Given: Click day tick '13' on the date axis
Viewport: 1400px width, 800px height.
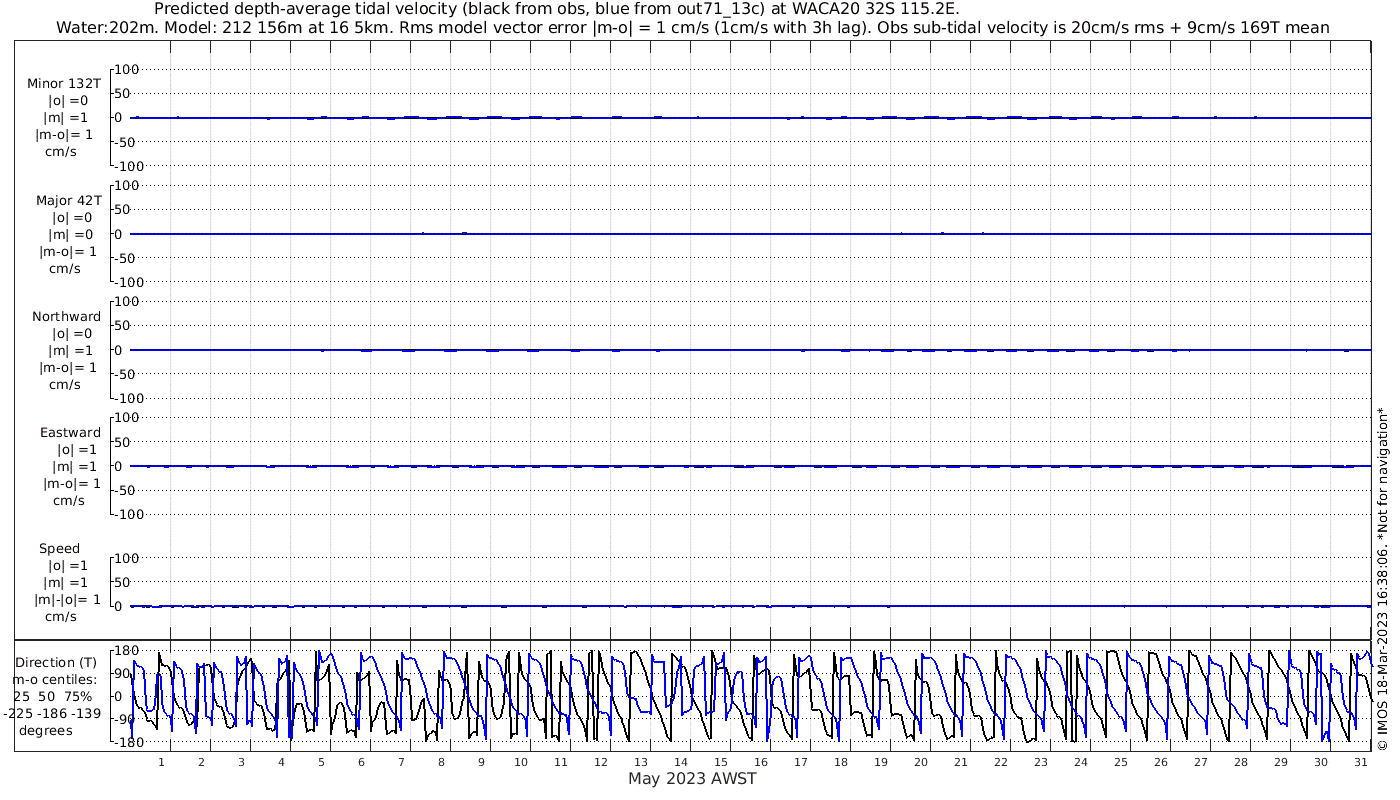Looking at the screenshot, I should [x=641, y=762].
